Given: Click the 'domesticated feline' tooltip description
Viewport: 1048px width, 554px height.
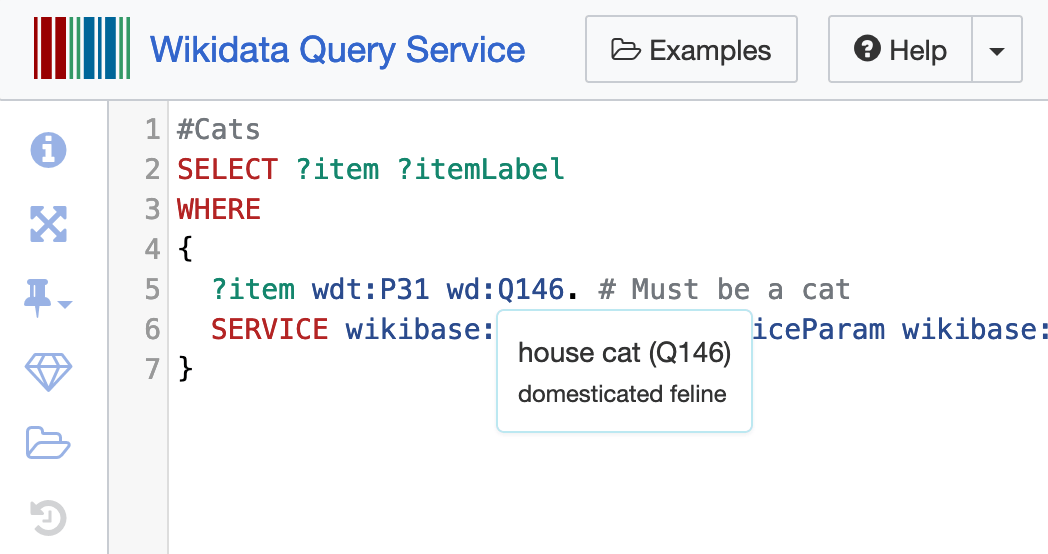Looking at the screenshot, I should point(622,394).
